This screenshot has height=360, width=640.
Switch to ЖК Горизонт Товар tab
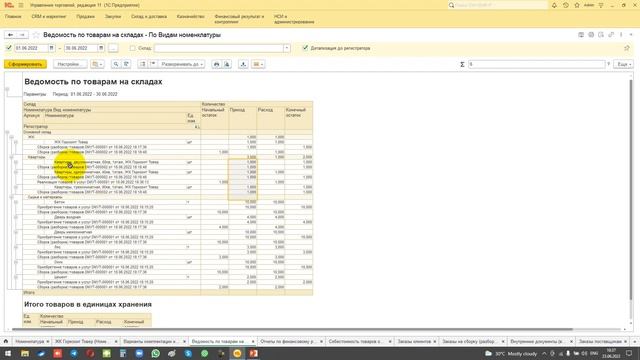tap(87, 341)
